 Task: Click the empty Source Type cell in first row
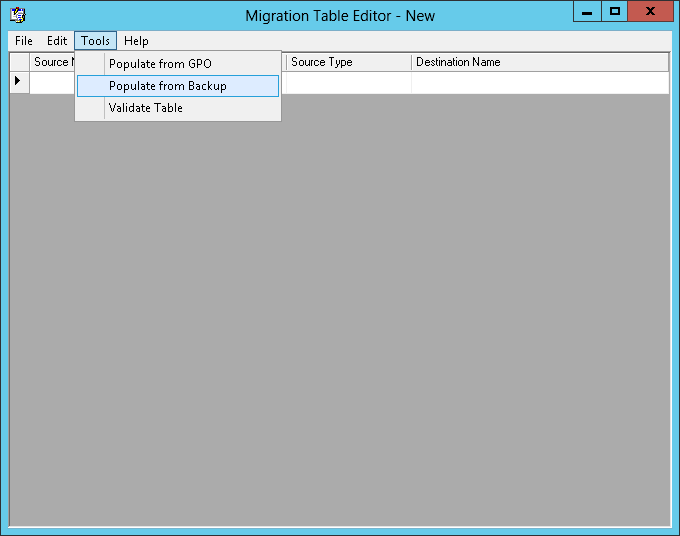[x=348, y=84]
